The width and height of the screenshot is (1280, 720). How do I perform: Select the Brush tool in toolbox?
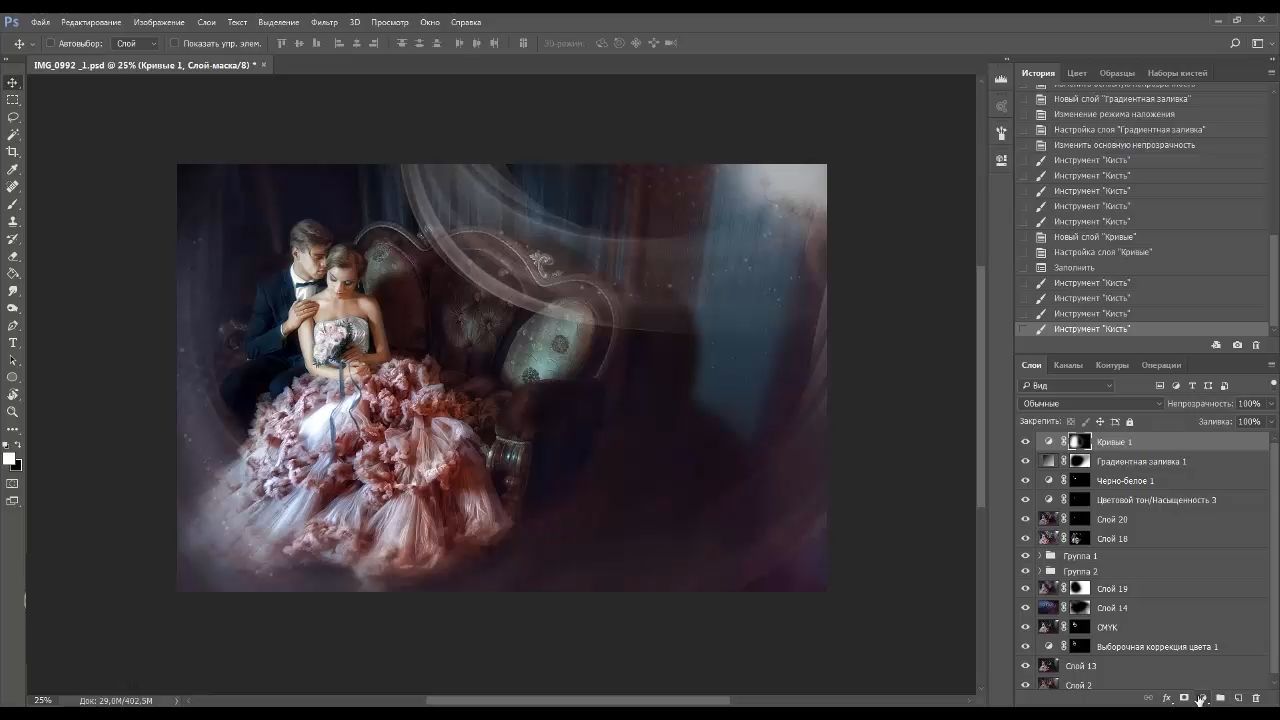tap(13, 204)
